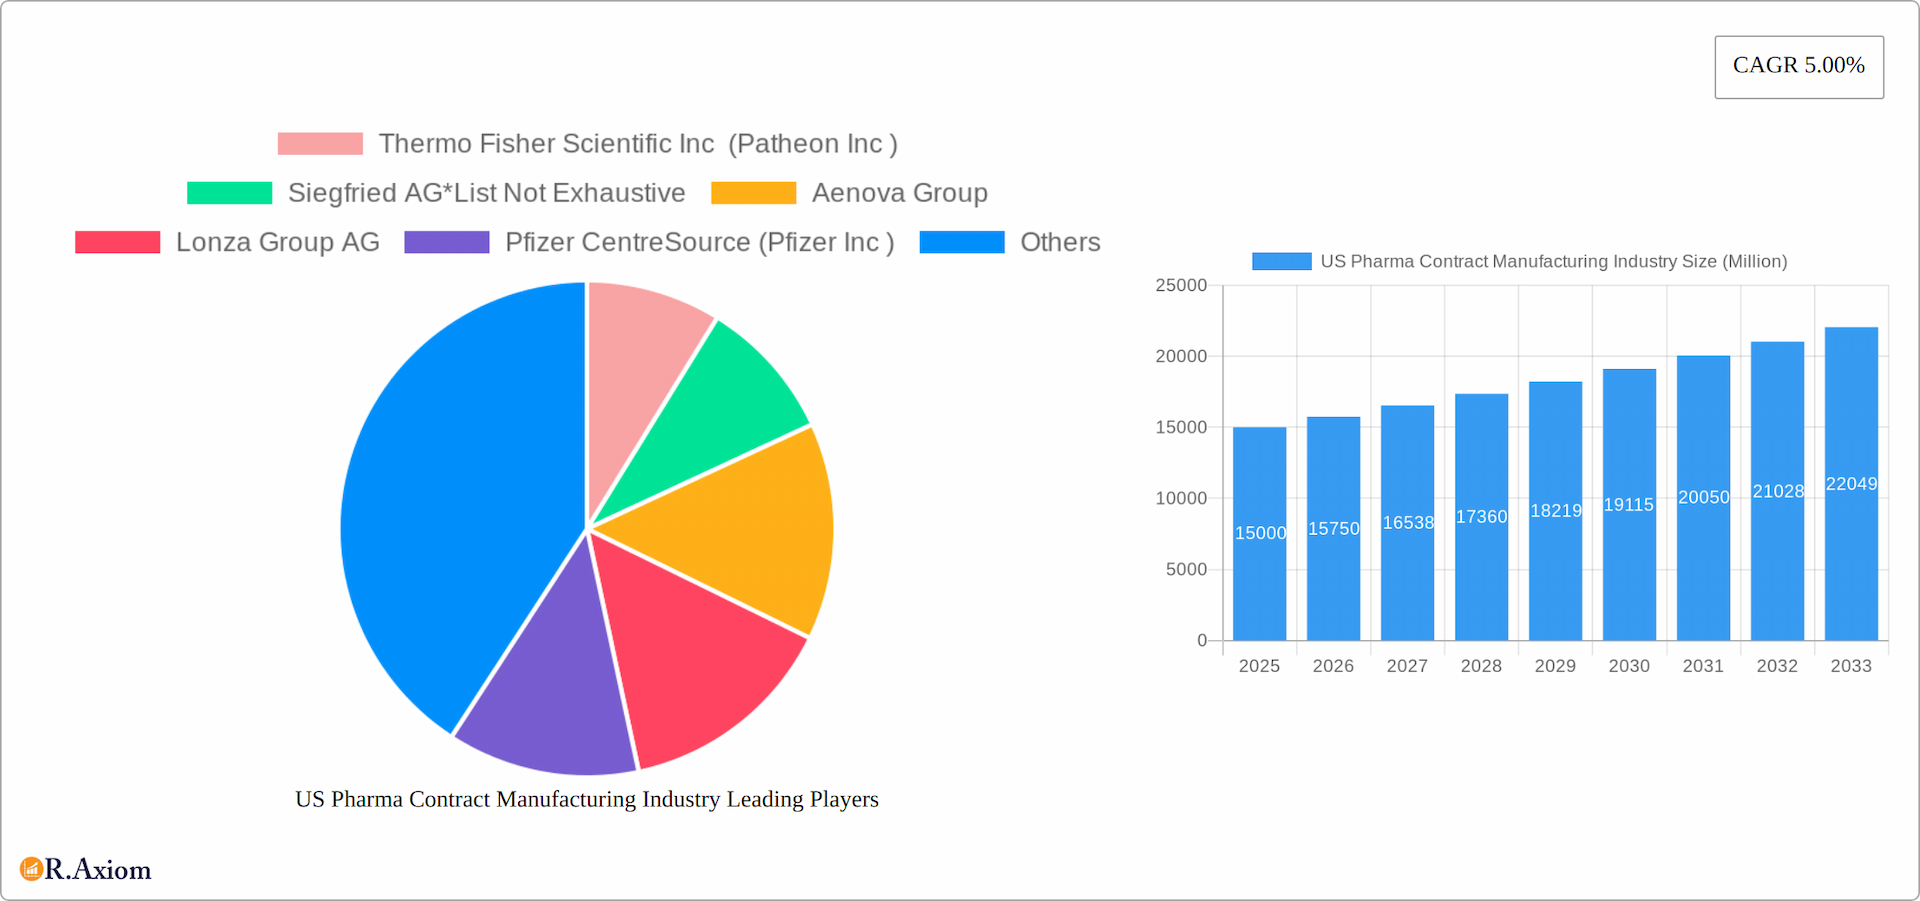
Task: Toggle the Aenova Group legend entry
Action: (x=899, y=192)
